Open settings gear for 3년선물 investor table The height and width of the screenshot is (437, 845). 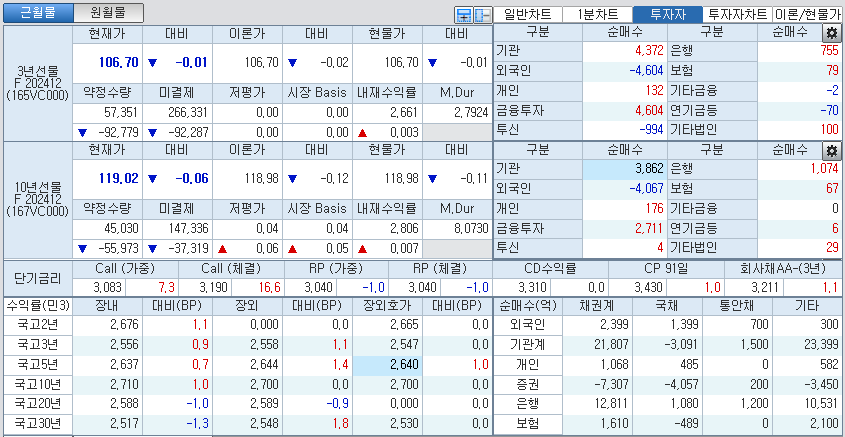coord(831,33)
